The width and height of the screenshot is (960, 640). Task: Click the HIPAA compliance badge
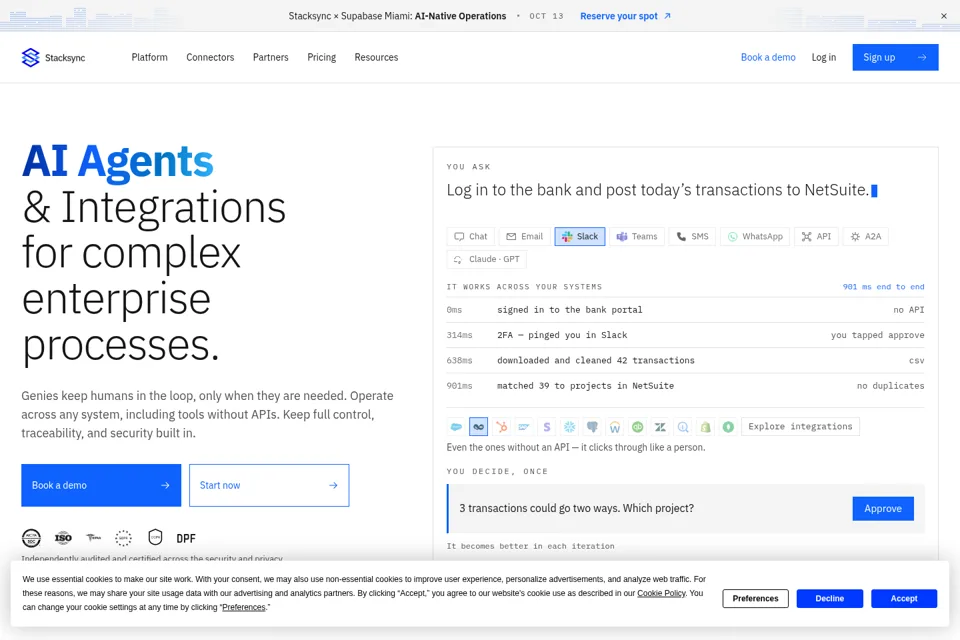tap(93, 538)
